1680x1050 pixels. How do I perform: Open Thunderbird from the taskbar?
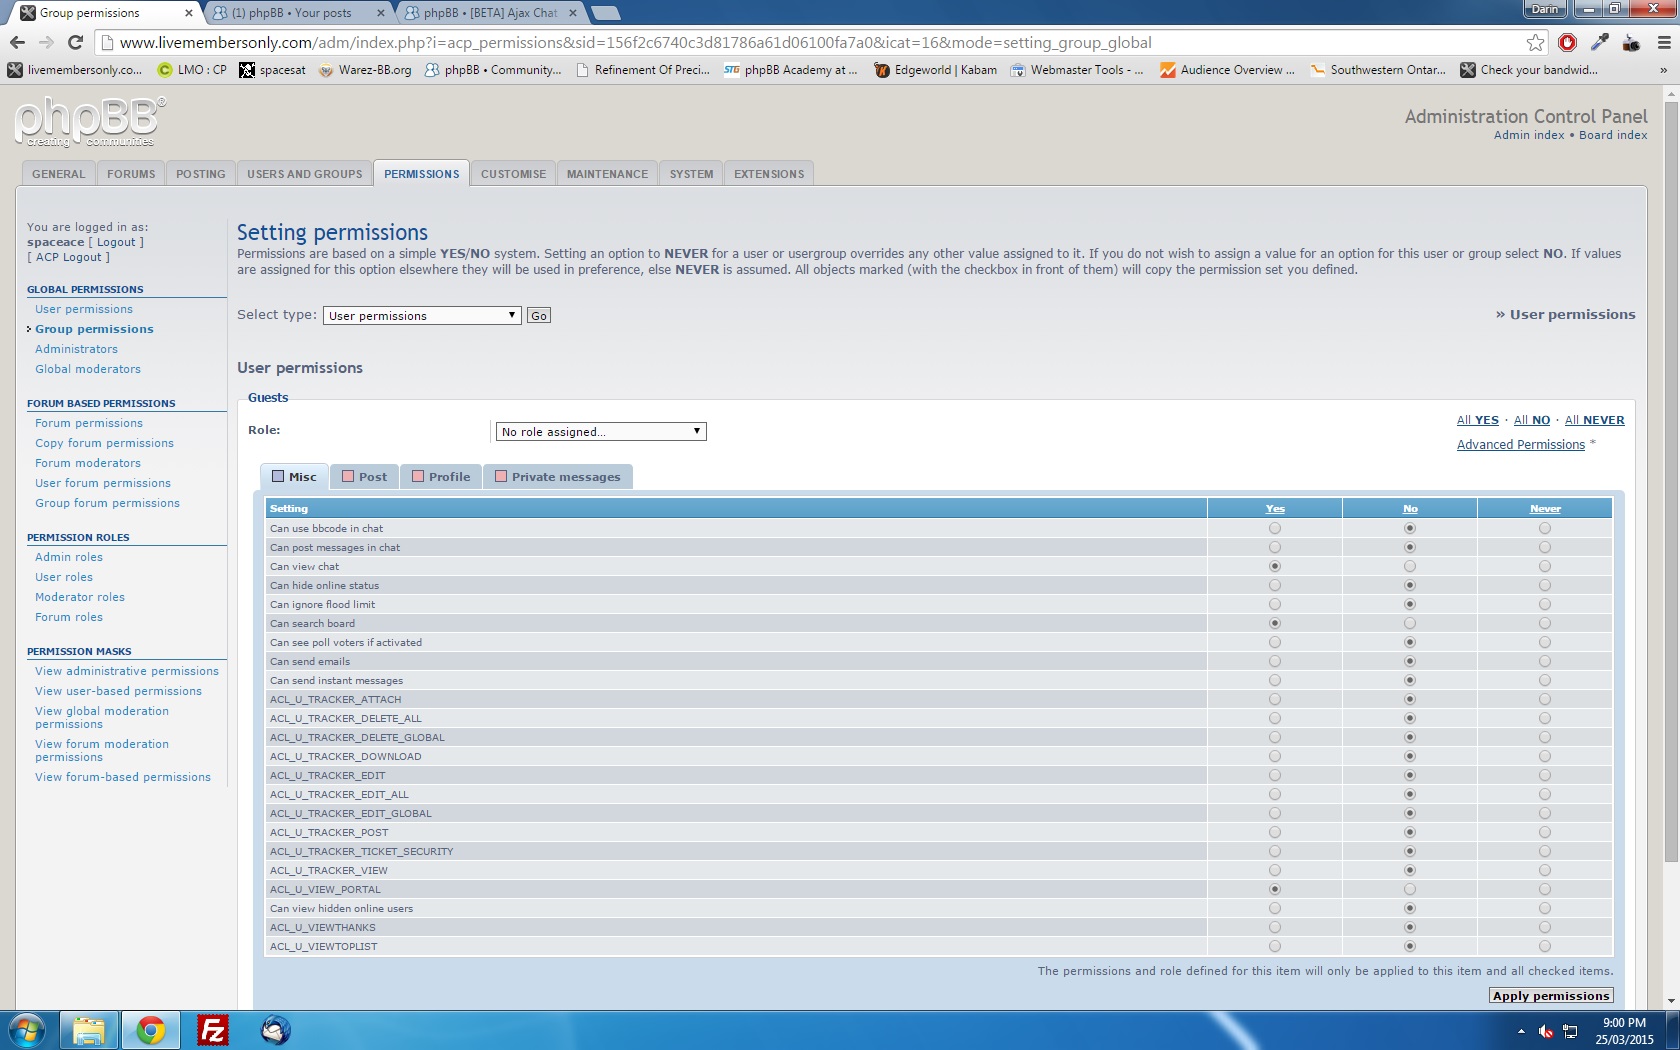pos(276,1030)
